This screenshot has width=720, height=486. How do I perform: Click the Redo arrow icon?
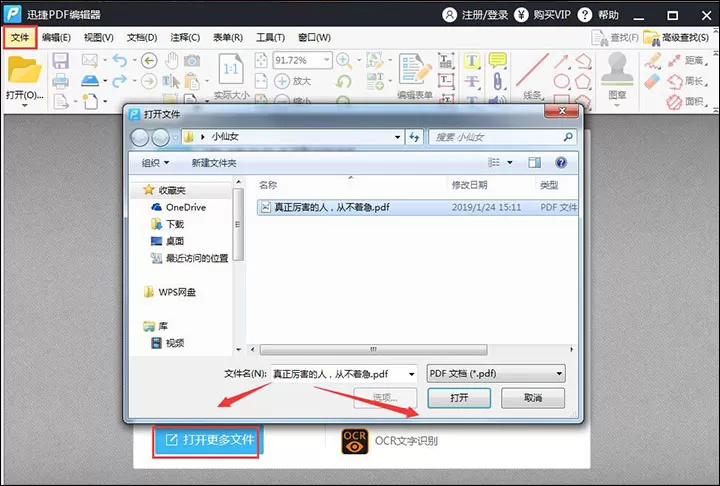click(119, 81)
